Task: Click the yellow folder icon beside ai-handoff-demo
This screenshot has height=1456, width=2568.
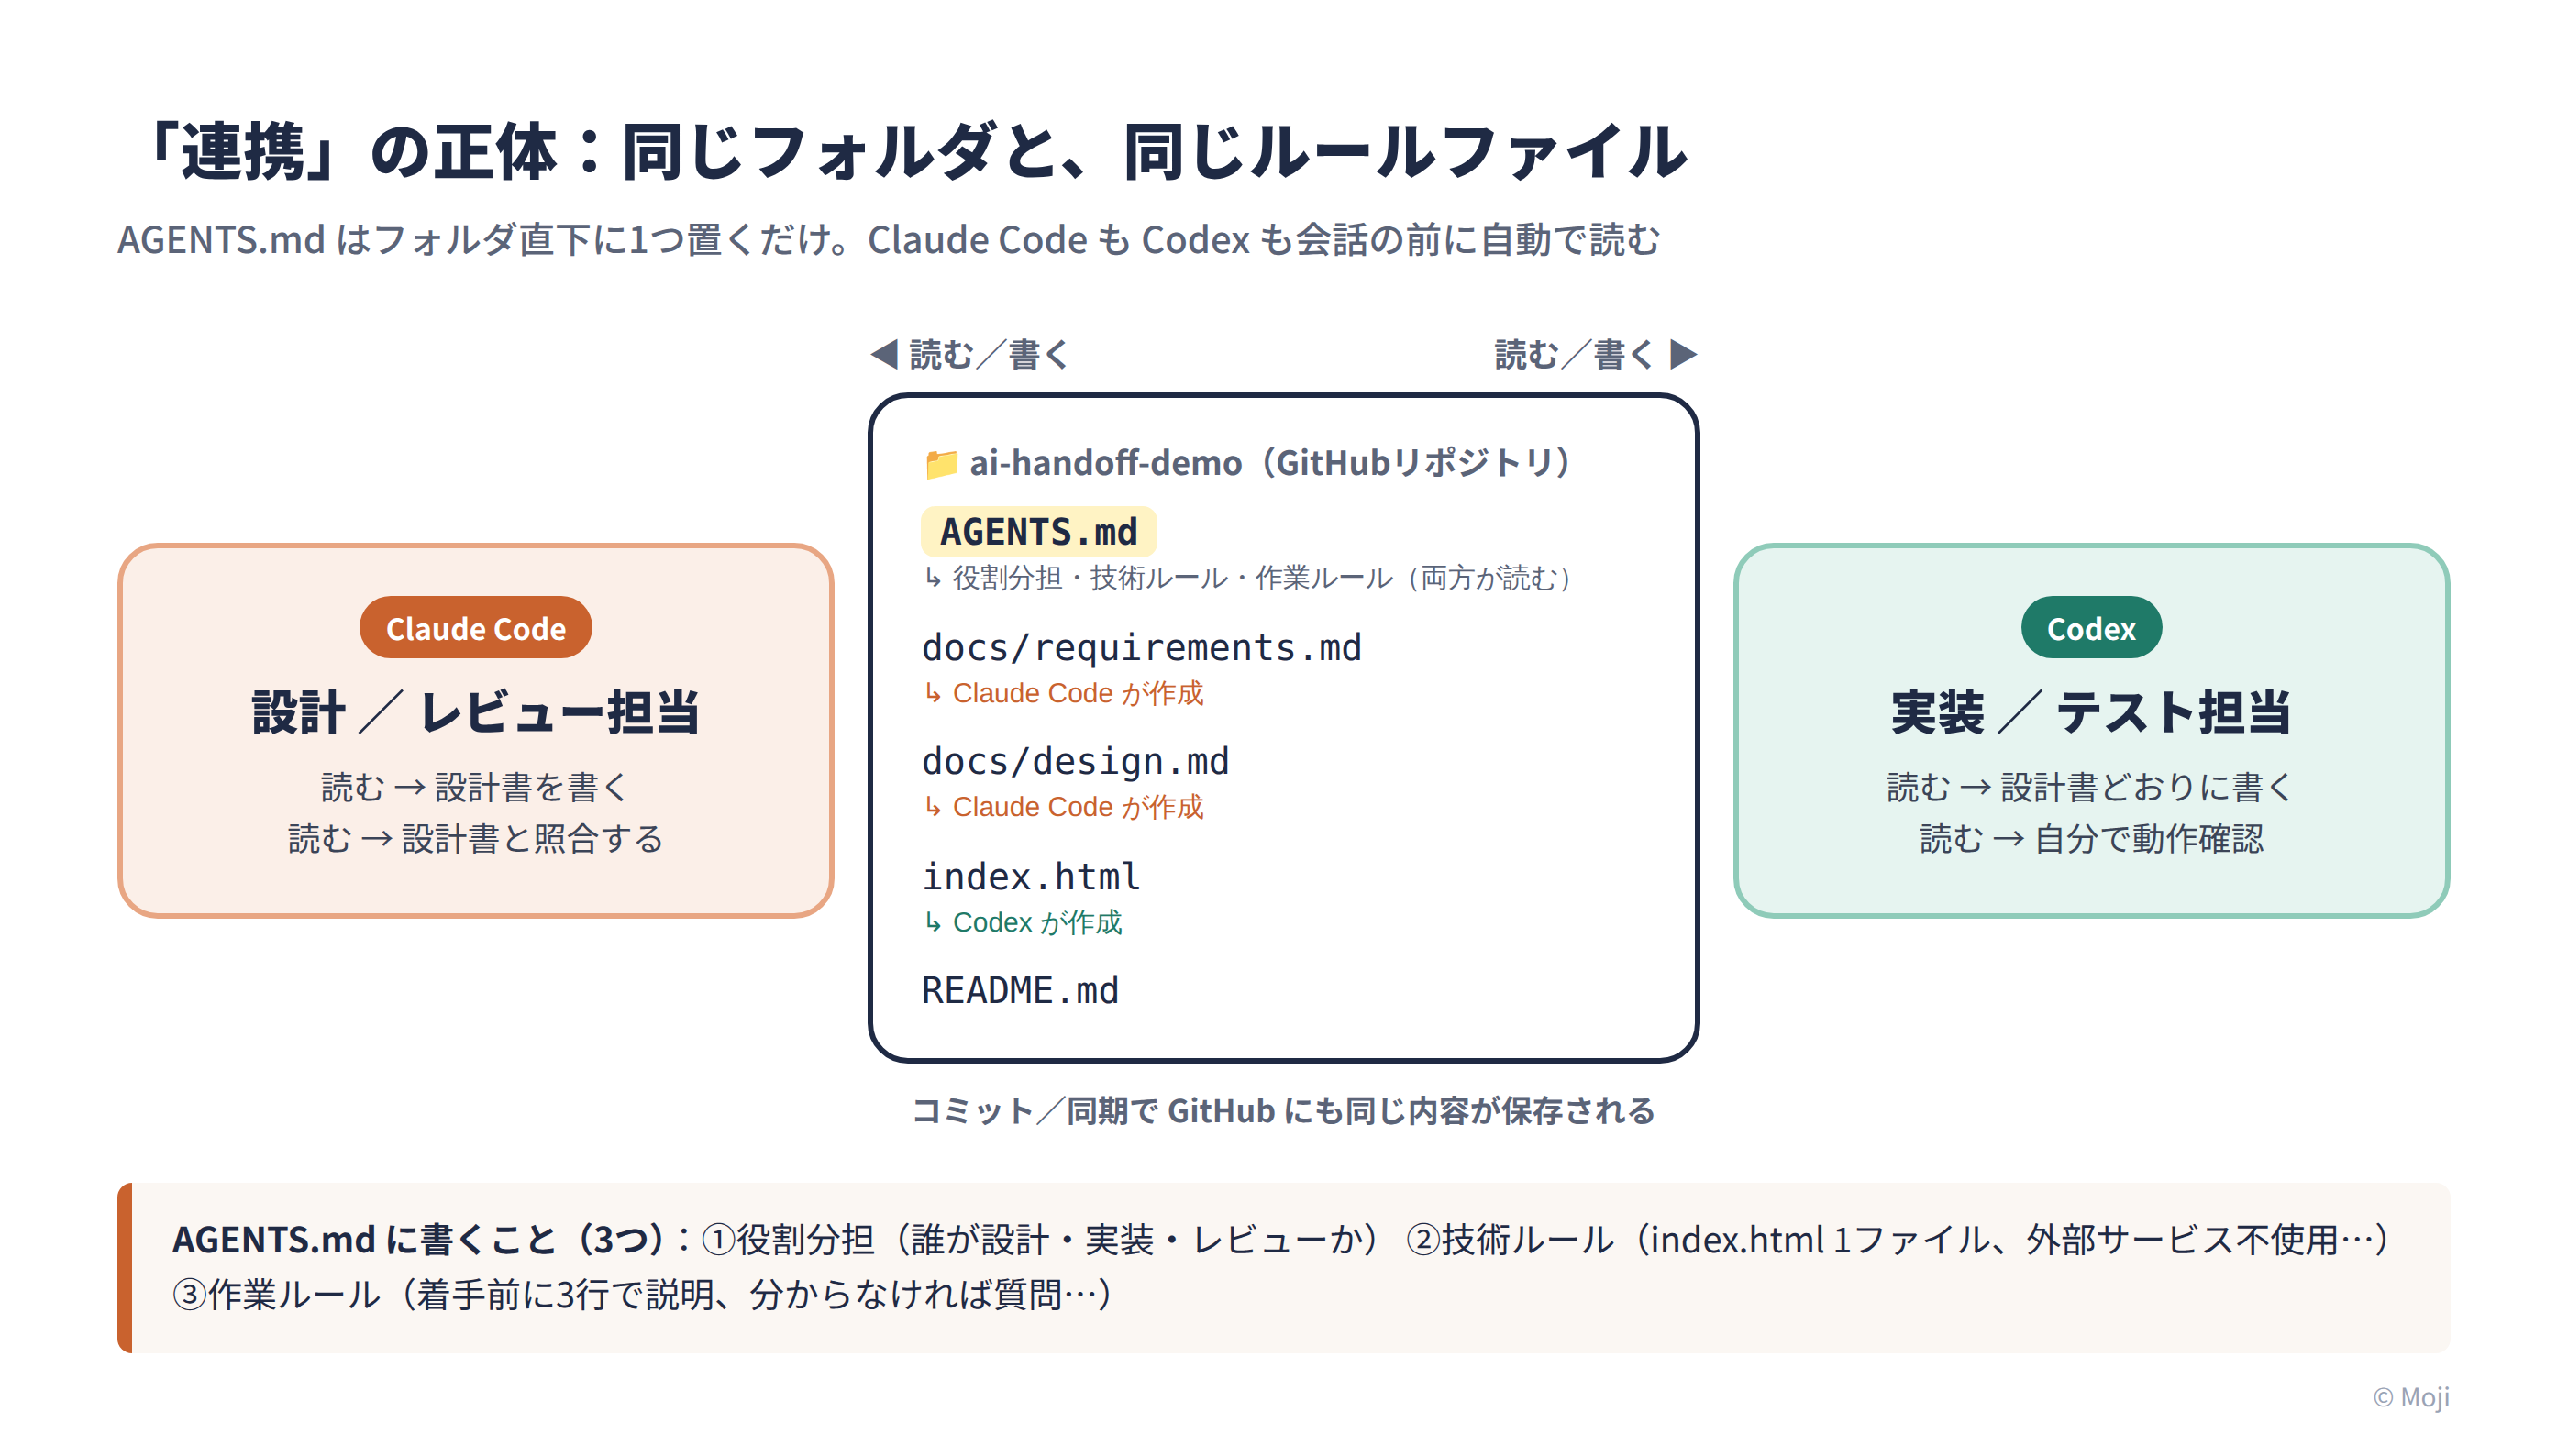Action: [940, 464]
